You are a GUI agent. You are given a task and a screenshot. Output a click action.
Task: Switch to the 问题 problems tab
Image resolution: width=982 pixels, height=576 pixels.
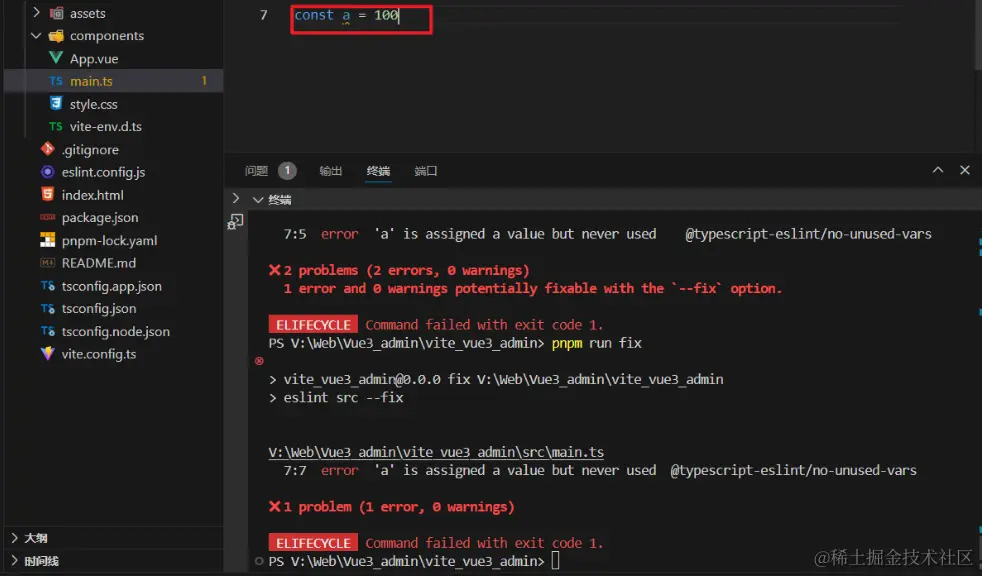256,171
